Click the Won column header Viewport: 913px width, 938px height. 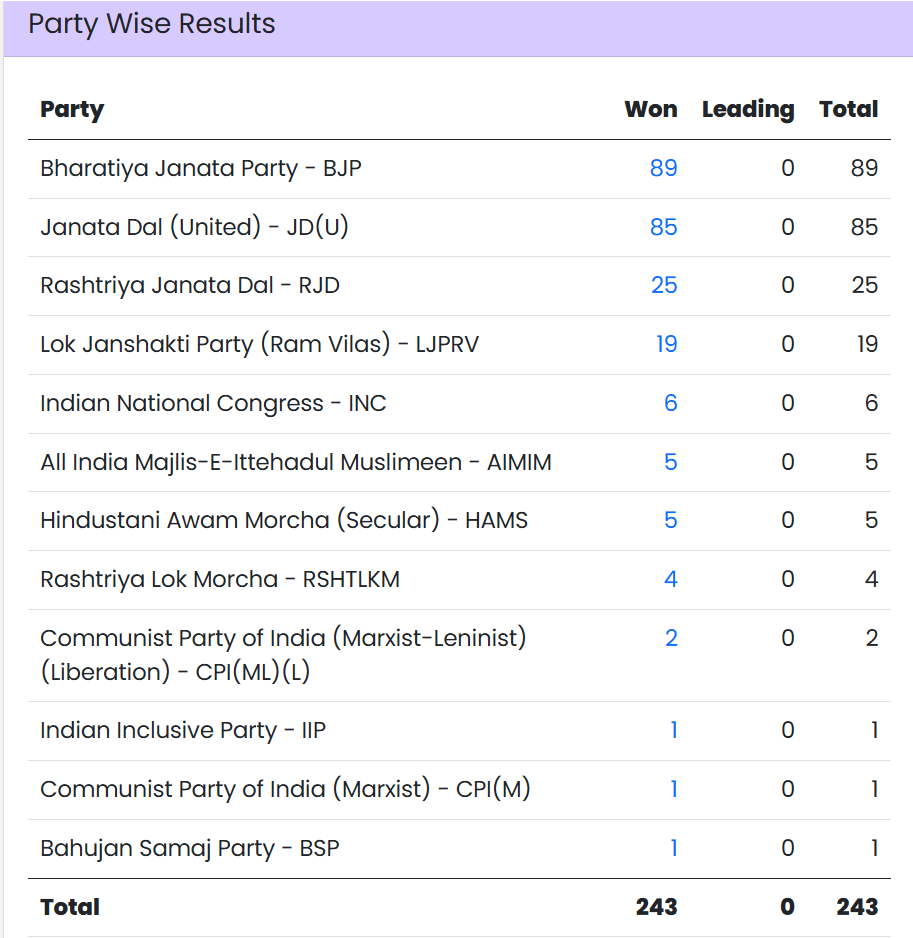(650, 109)
